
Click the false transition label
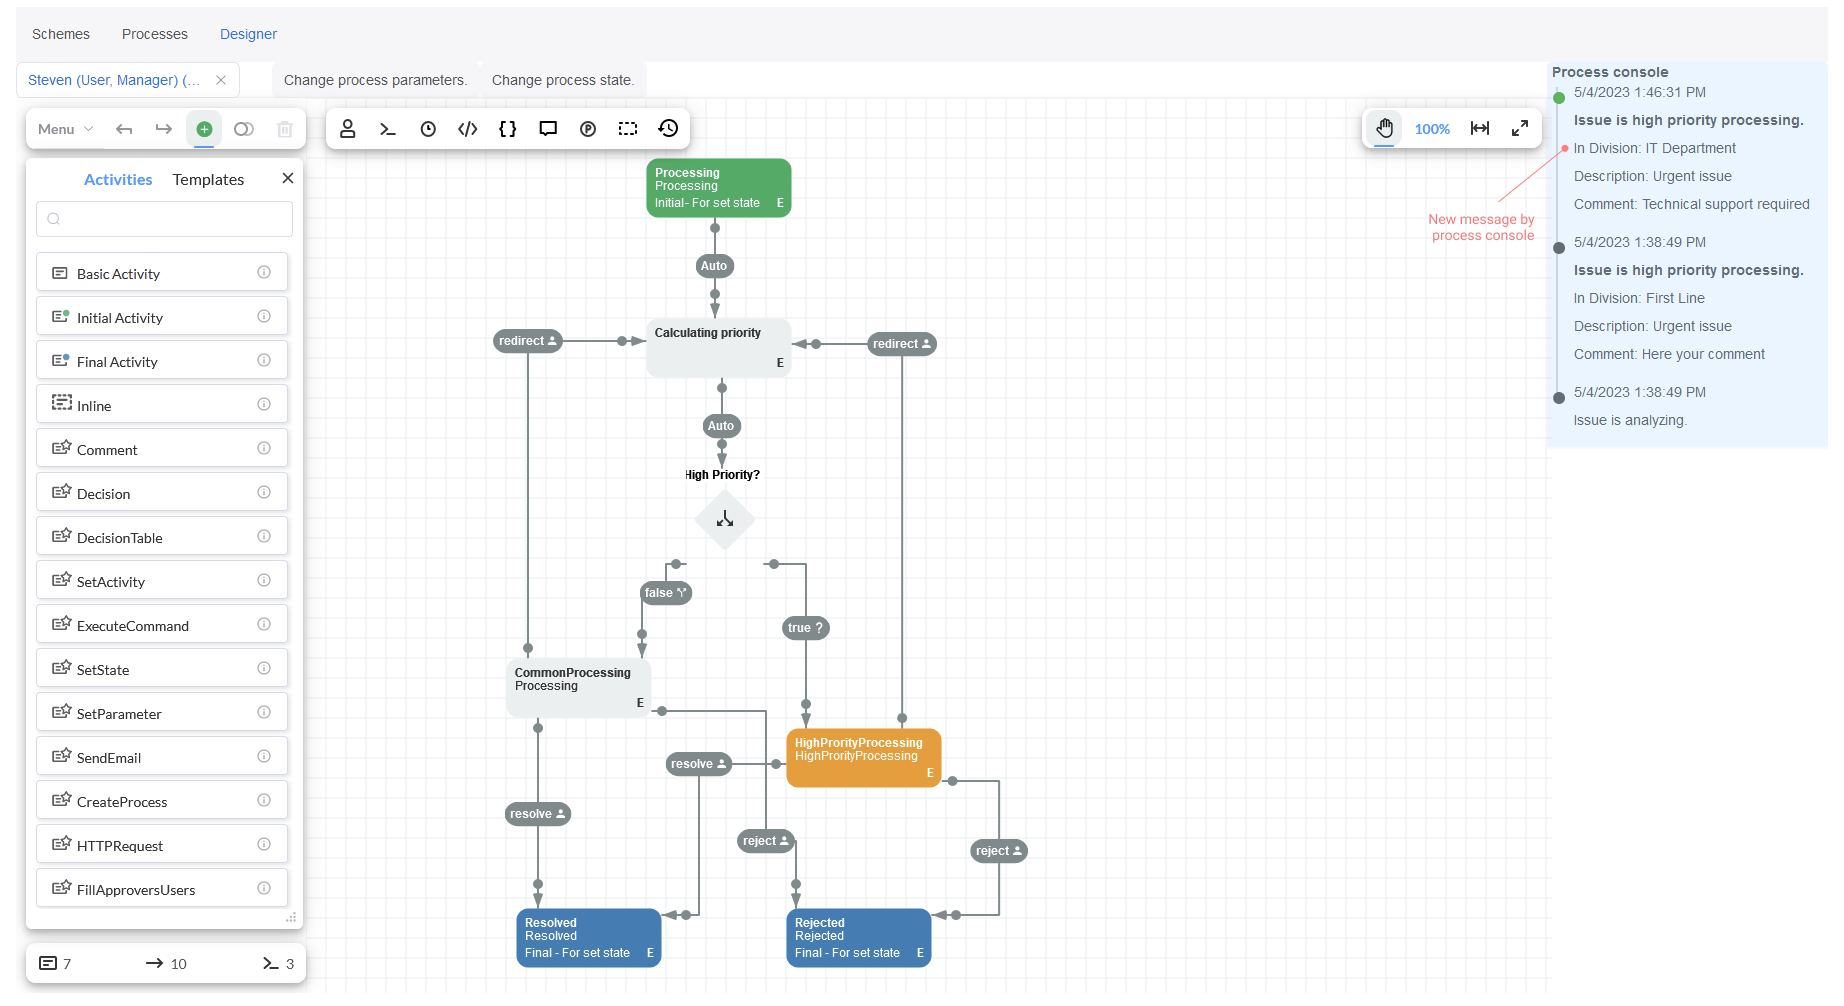click(666, 593)
